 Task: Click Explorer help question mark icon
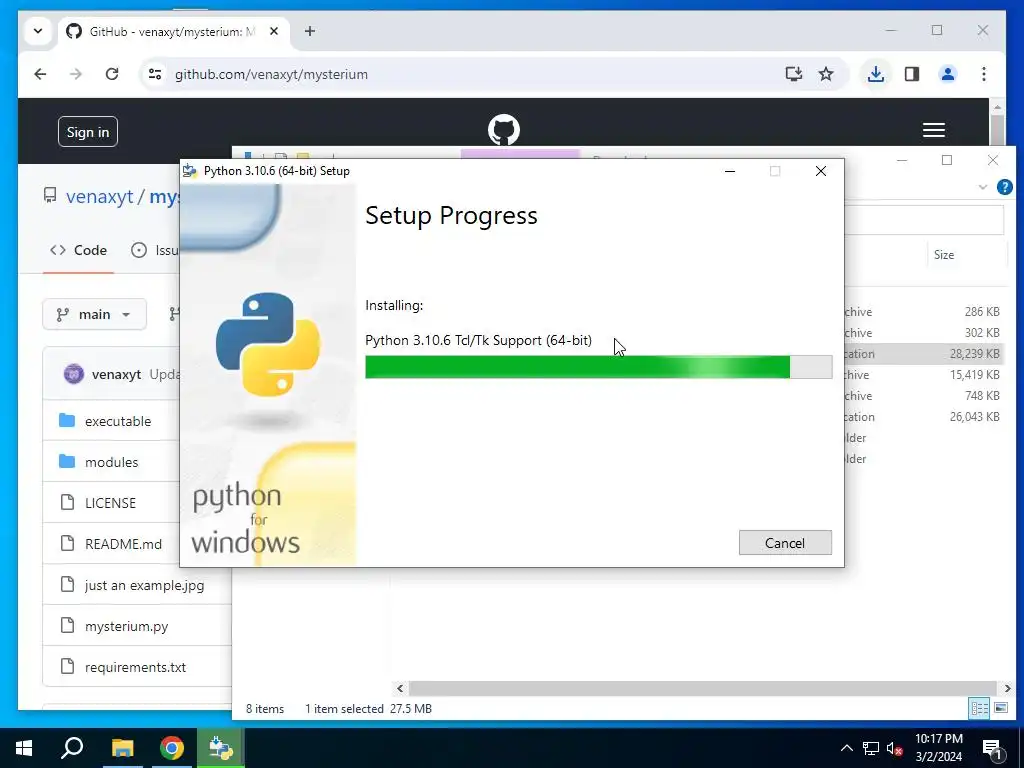(x=1004, y=187)
